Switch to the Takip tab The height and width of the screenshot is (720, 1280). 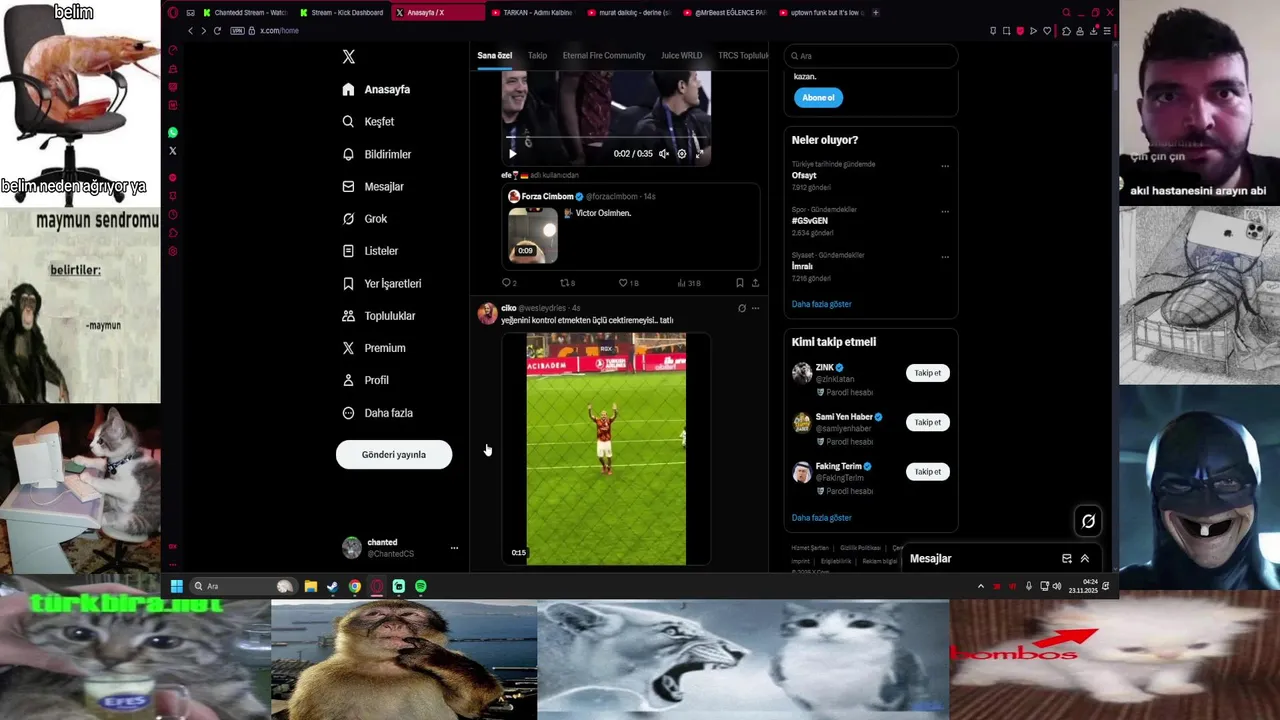[x=537, y=55]
